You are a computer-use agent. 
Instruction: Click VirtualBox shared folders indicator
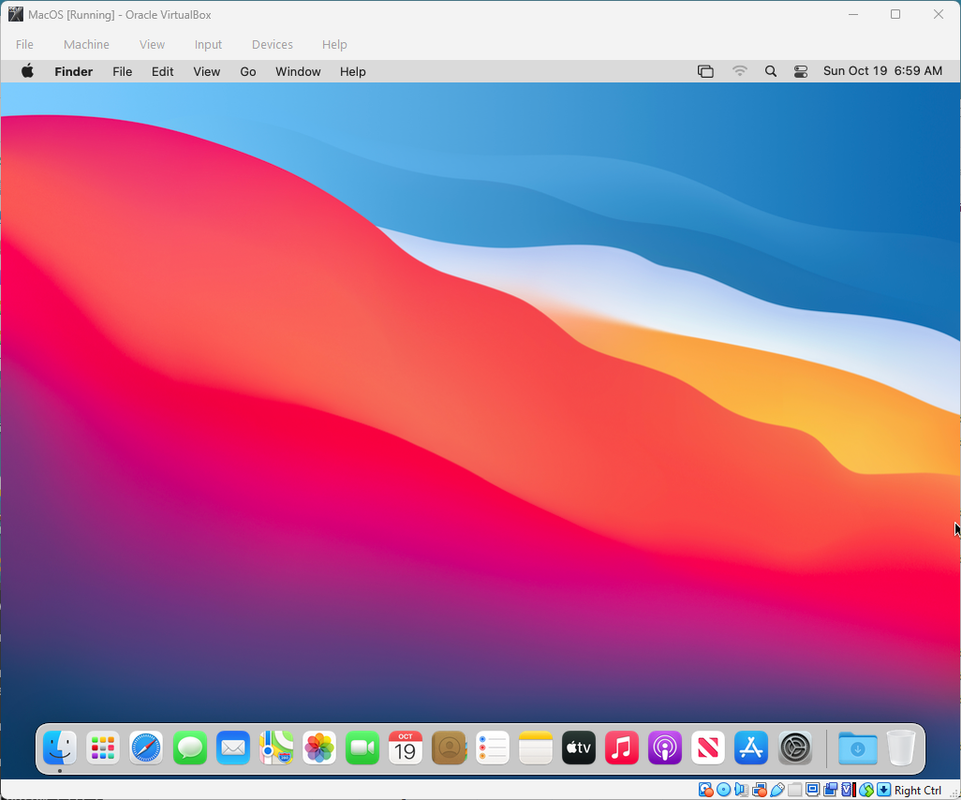[x=794, y=790]
